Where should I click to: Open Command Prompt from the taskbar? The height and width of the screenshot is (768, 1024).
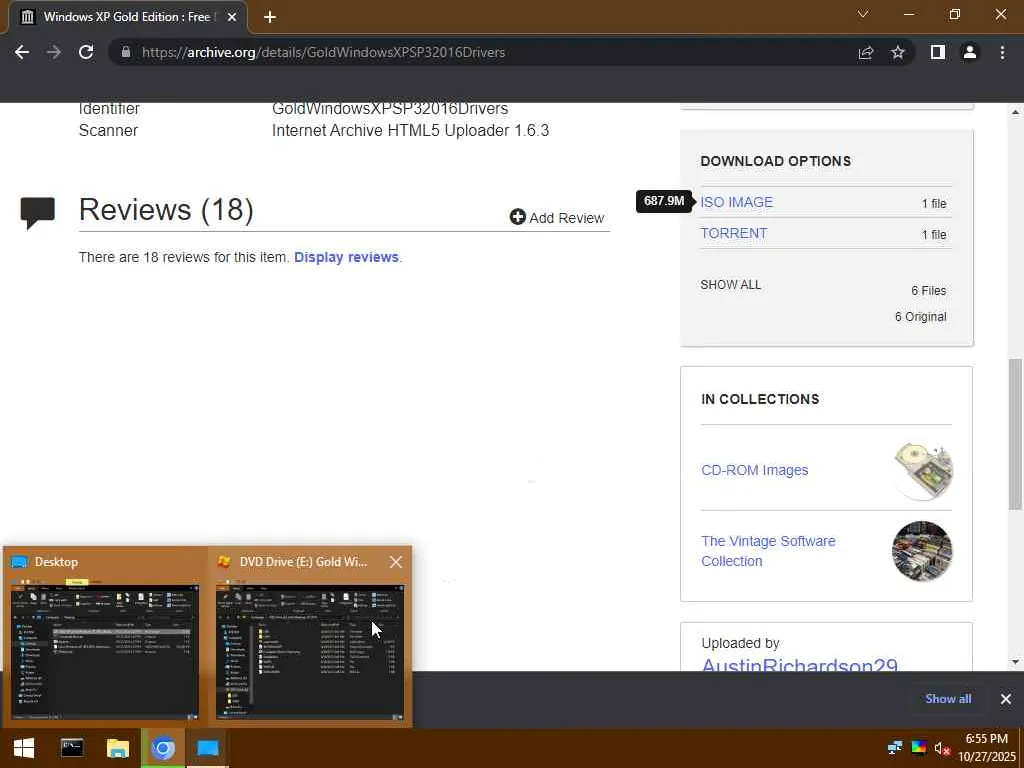[72, 748]
